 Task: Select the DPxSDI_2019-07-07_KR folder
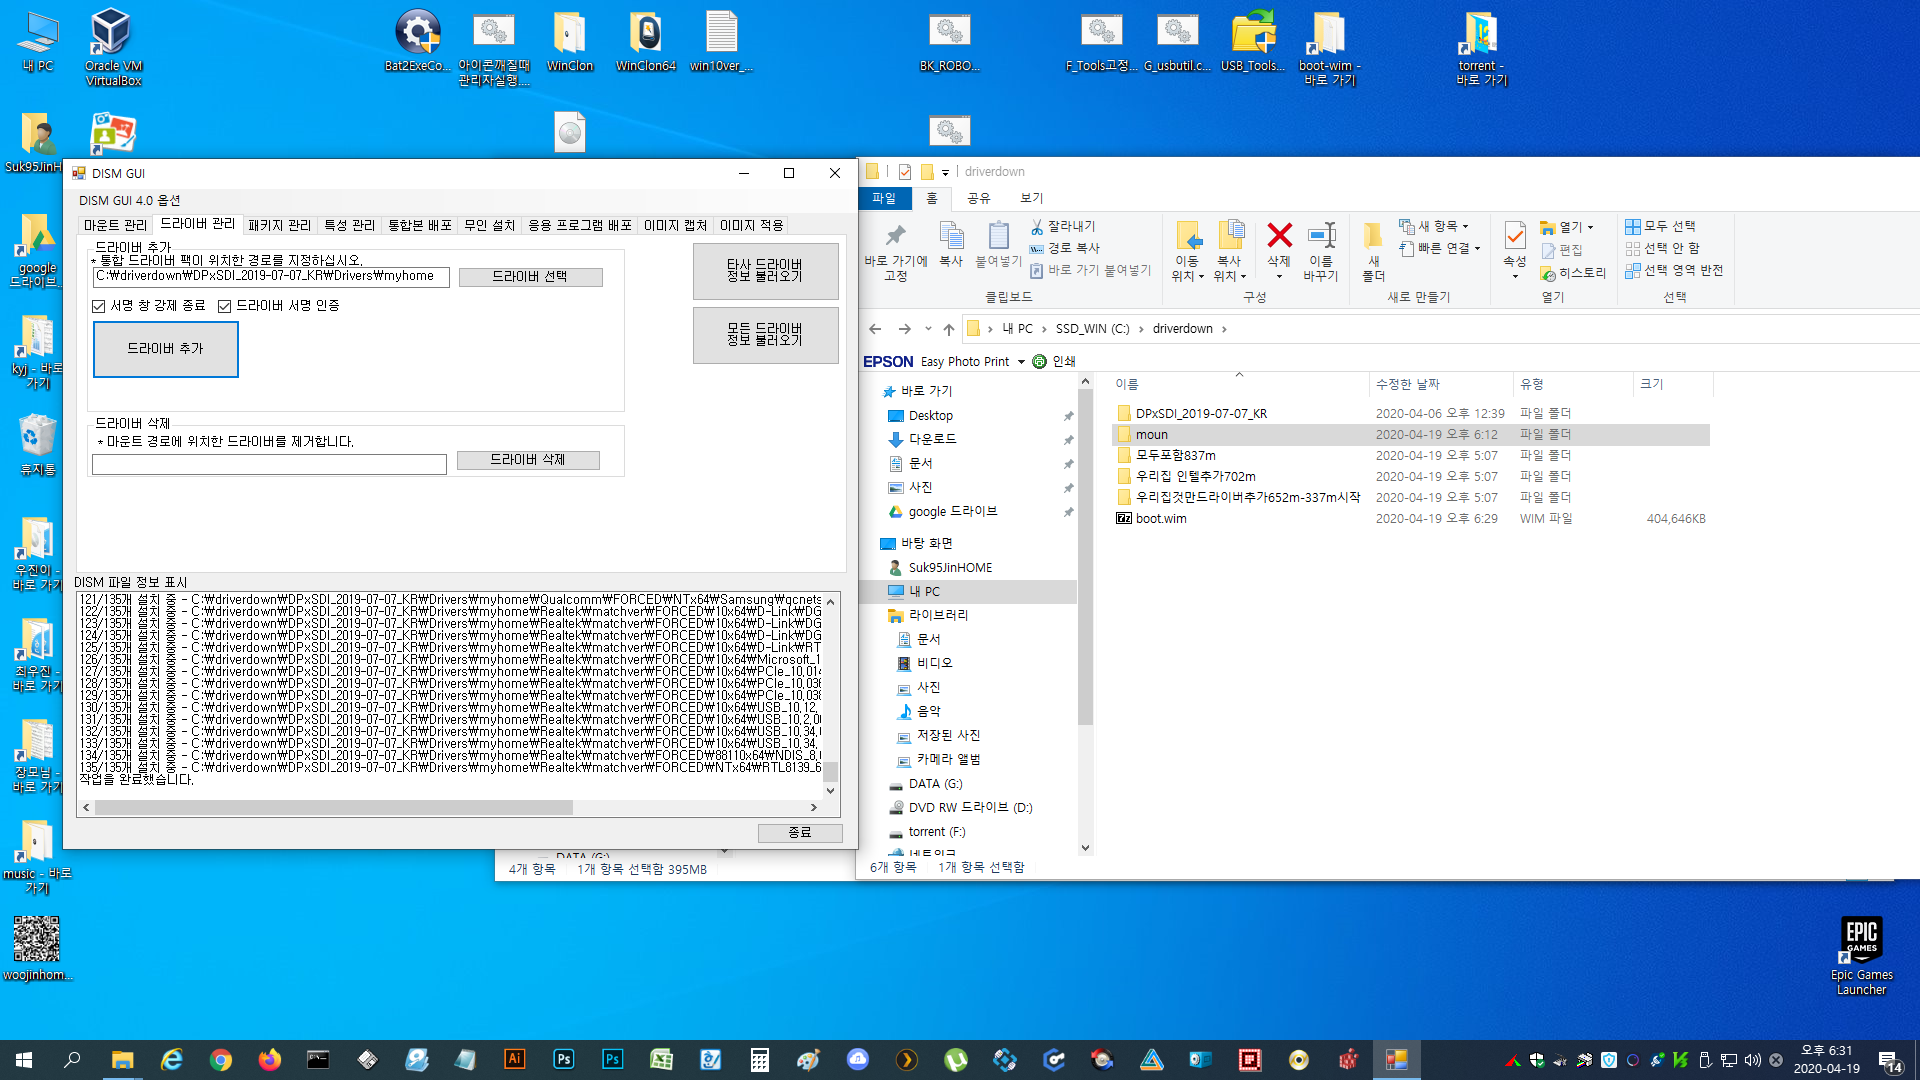pyautogui.click(x=1201, y=414)
